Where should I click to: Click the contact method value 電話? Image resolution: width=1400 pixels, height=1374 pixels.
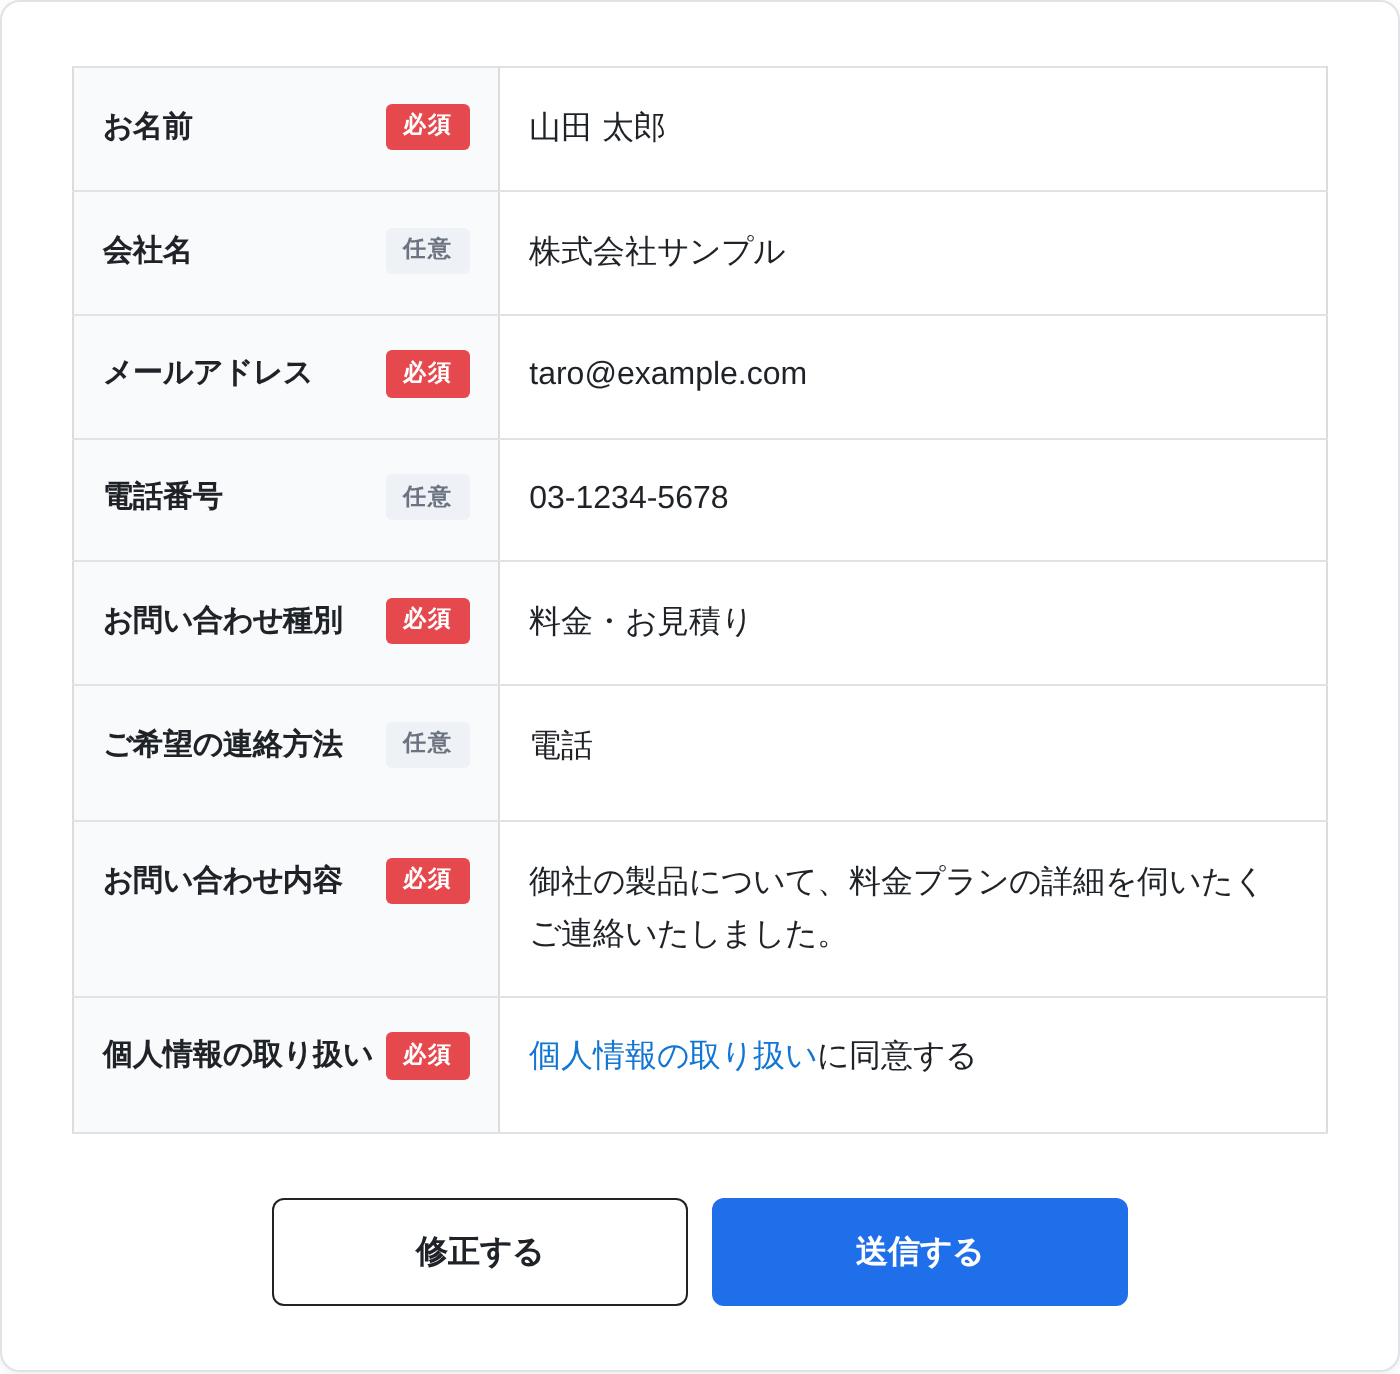pos(561,746)
